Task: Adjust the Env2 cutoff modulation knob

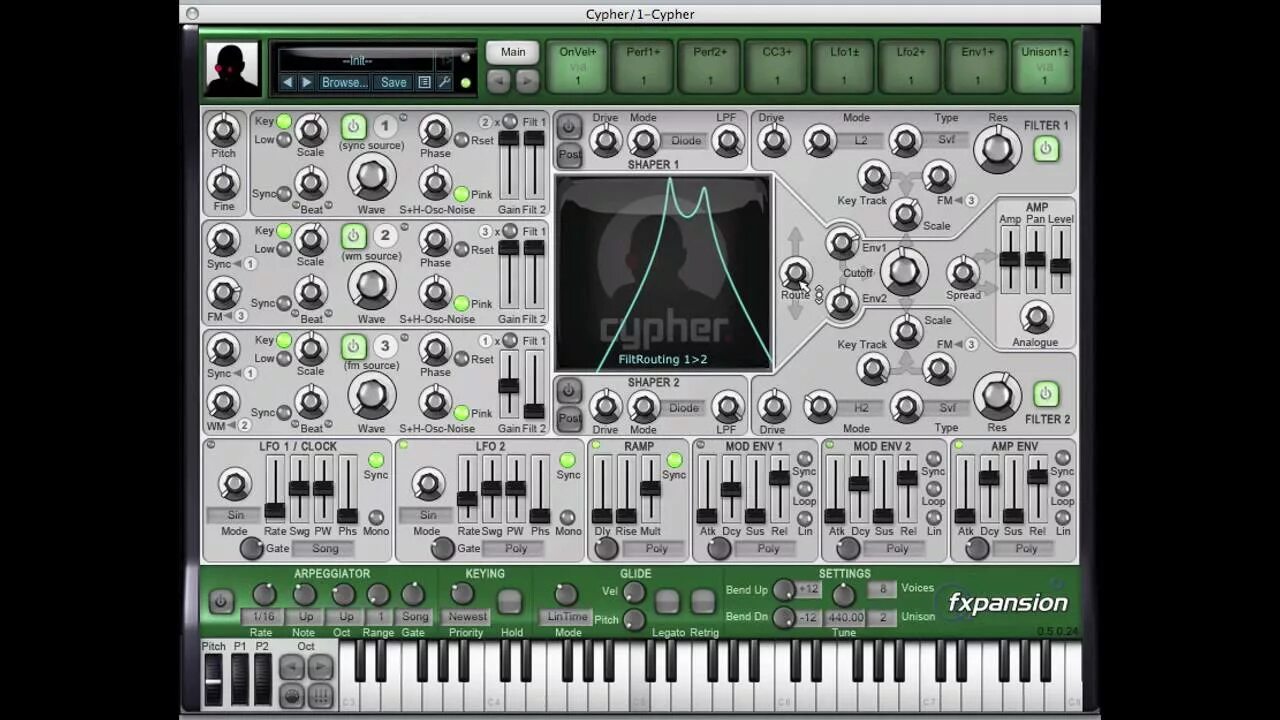Action: point(842,302)
